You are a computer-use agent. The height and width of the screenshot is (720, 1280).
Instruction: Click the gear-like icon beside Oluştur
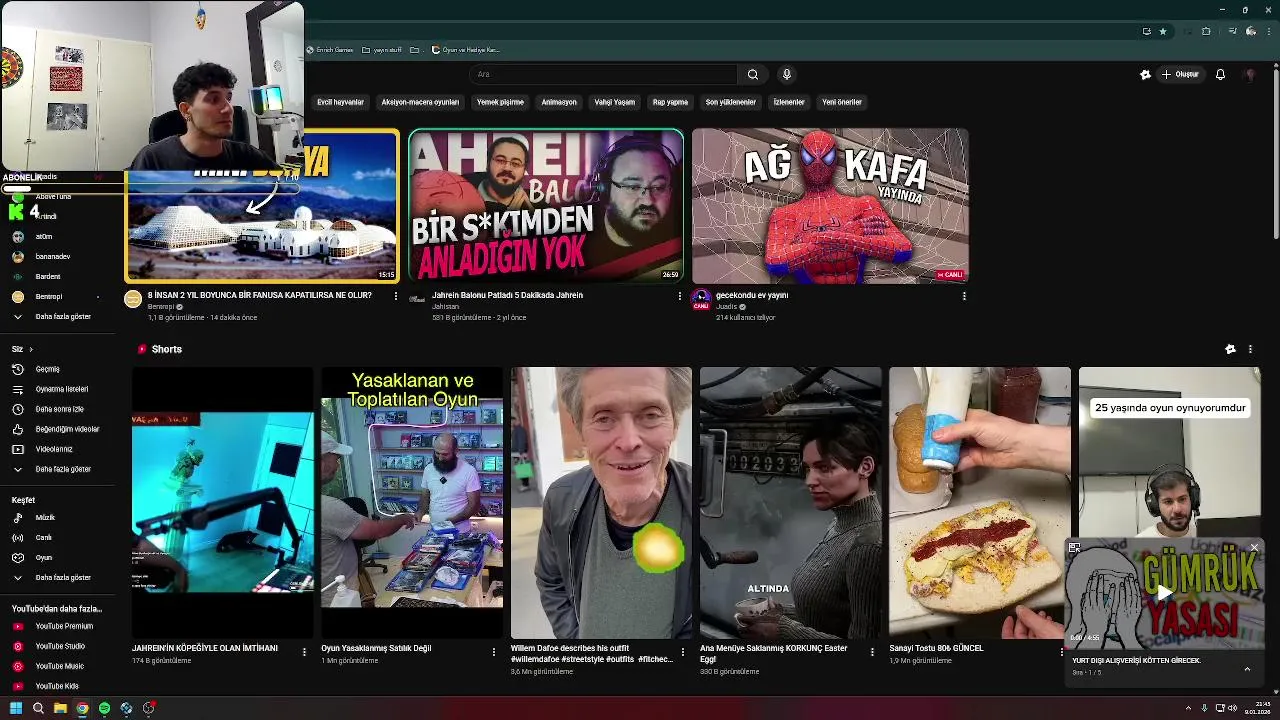click(x=1145, y=74)
